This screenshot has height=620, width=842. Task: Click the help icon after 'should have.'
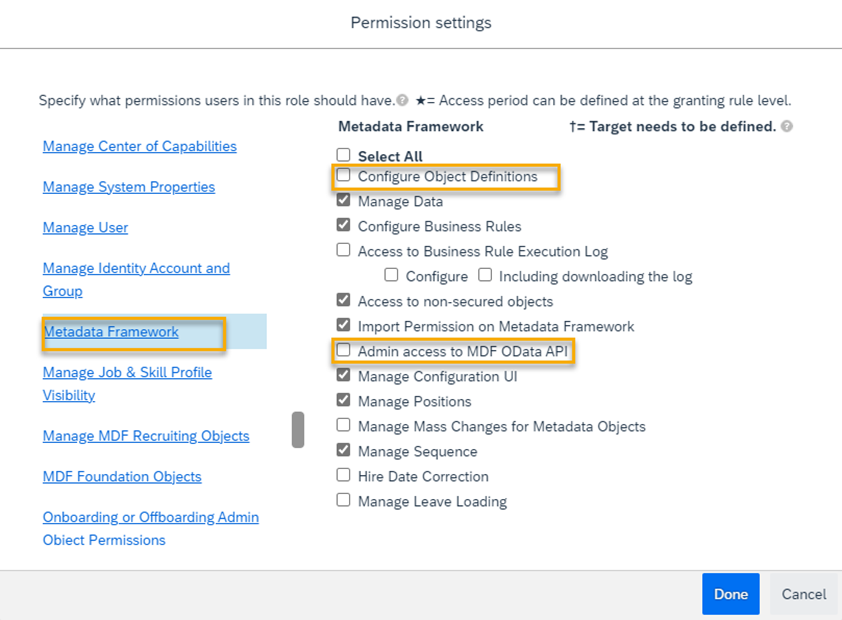point(402,100)
